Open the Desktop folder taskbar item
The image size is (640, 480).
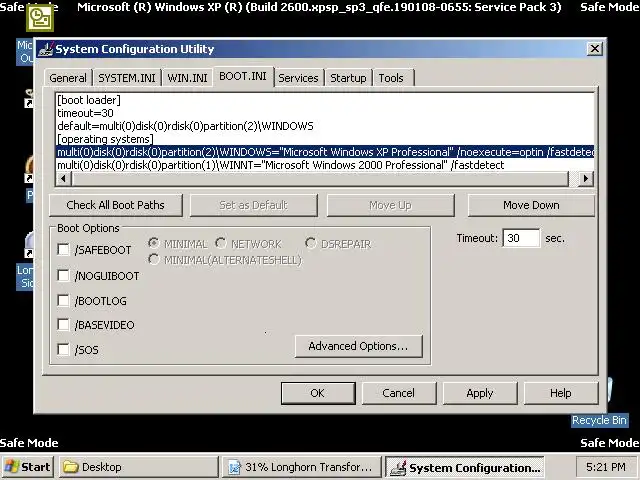click(139, 467)
